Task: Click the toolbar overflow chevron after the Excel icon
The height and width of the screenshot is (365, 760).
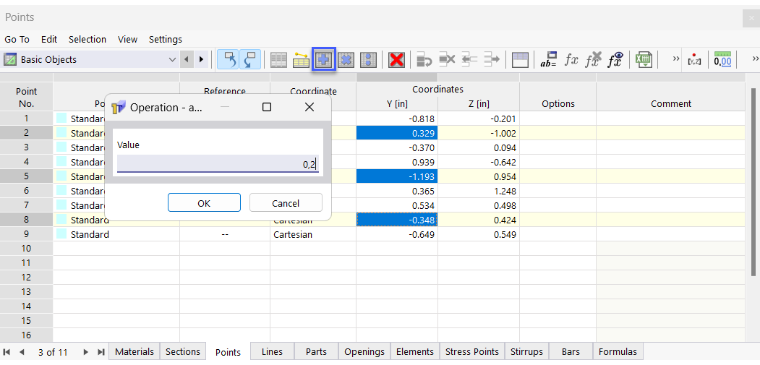Action: point(676,59)
